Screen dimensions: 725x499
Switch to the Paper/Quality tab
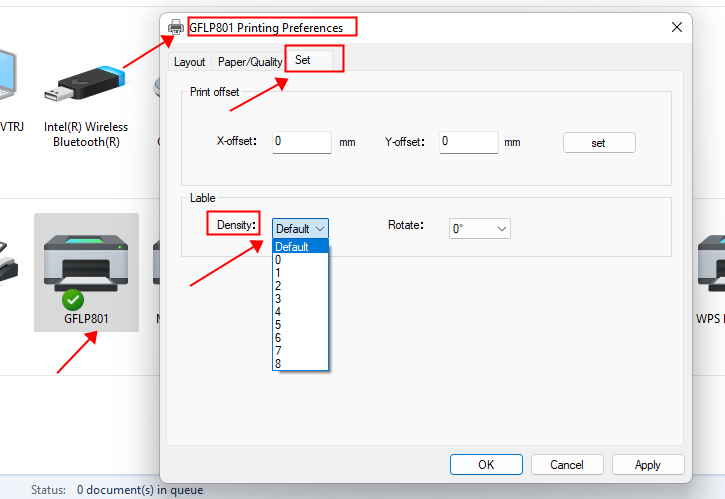tap(250, 62)
